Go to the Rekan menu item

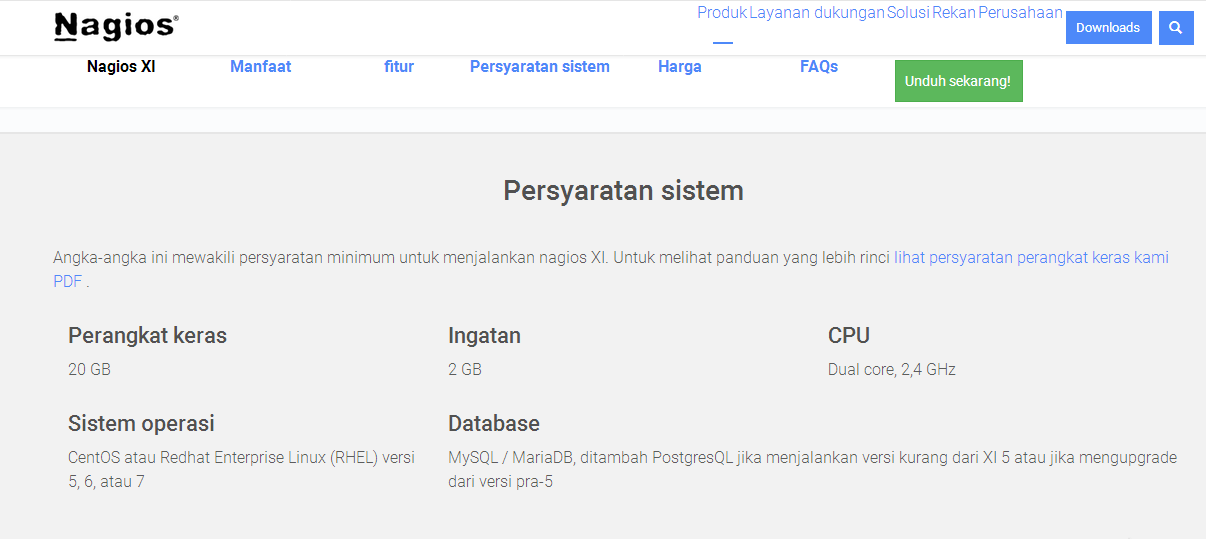point(953,13)
